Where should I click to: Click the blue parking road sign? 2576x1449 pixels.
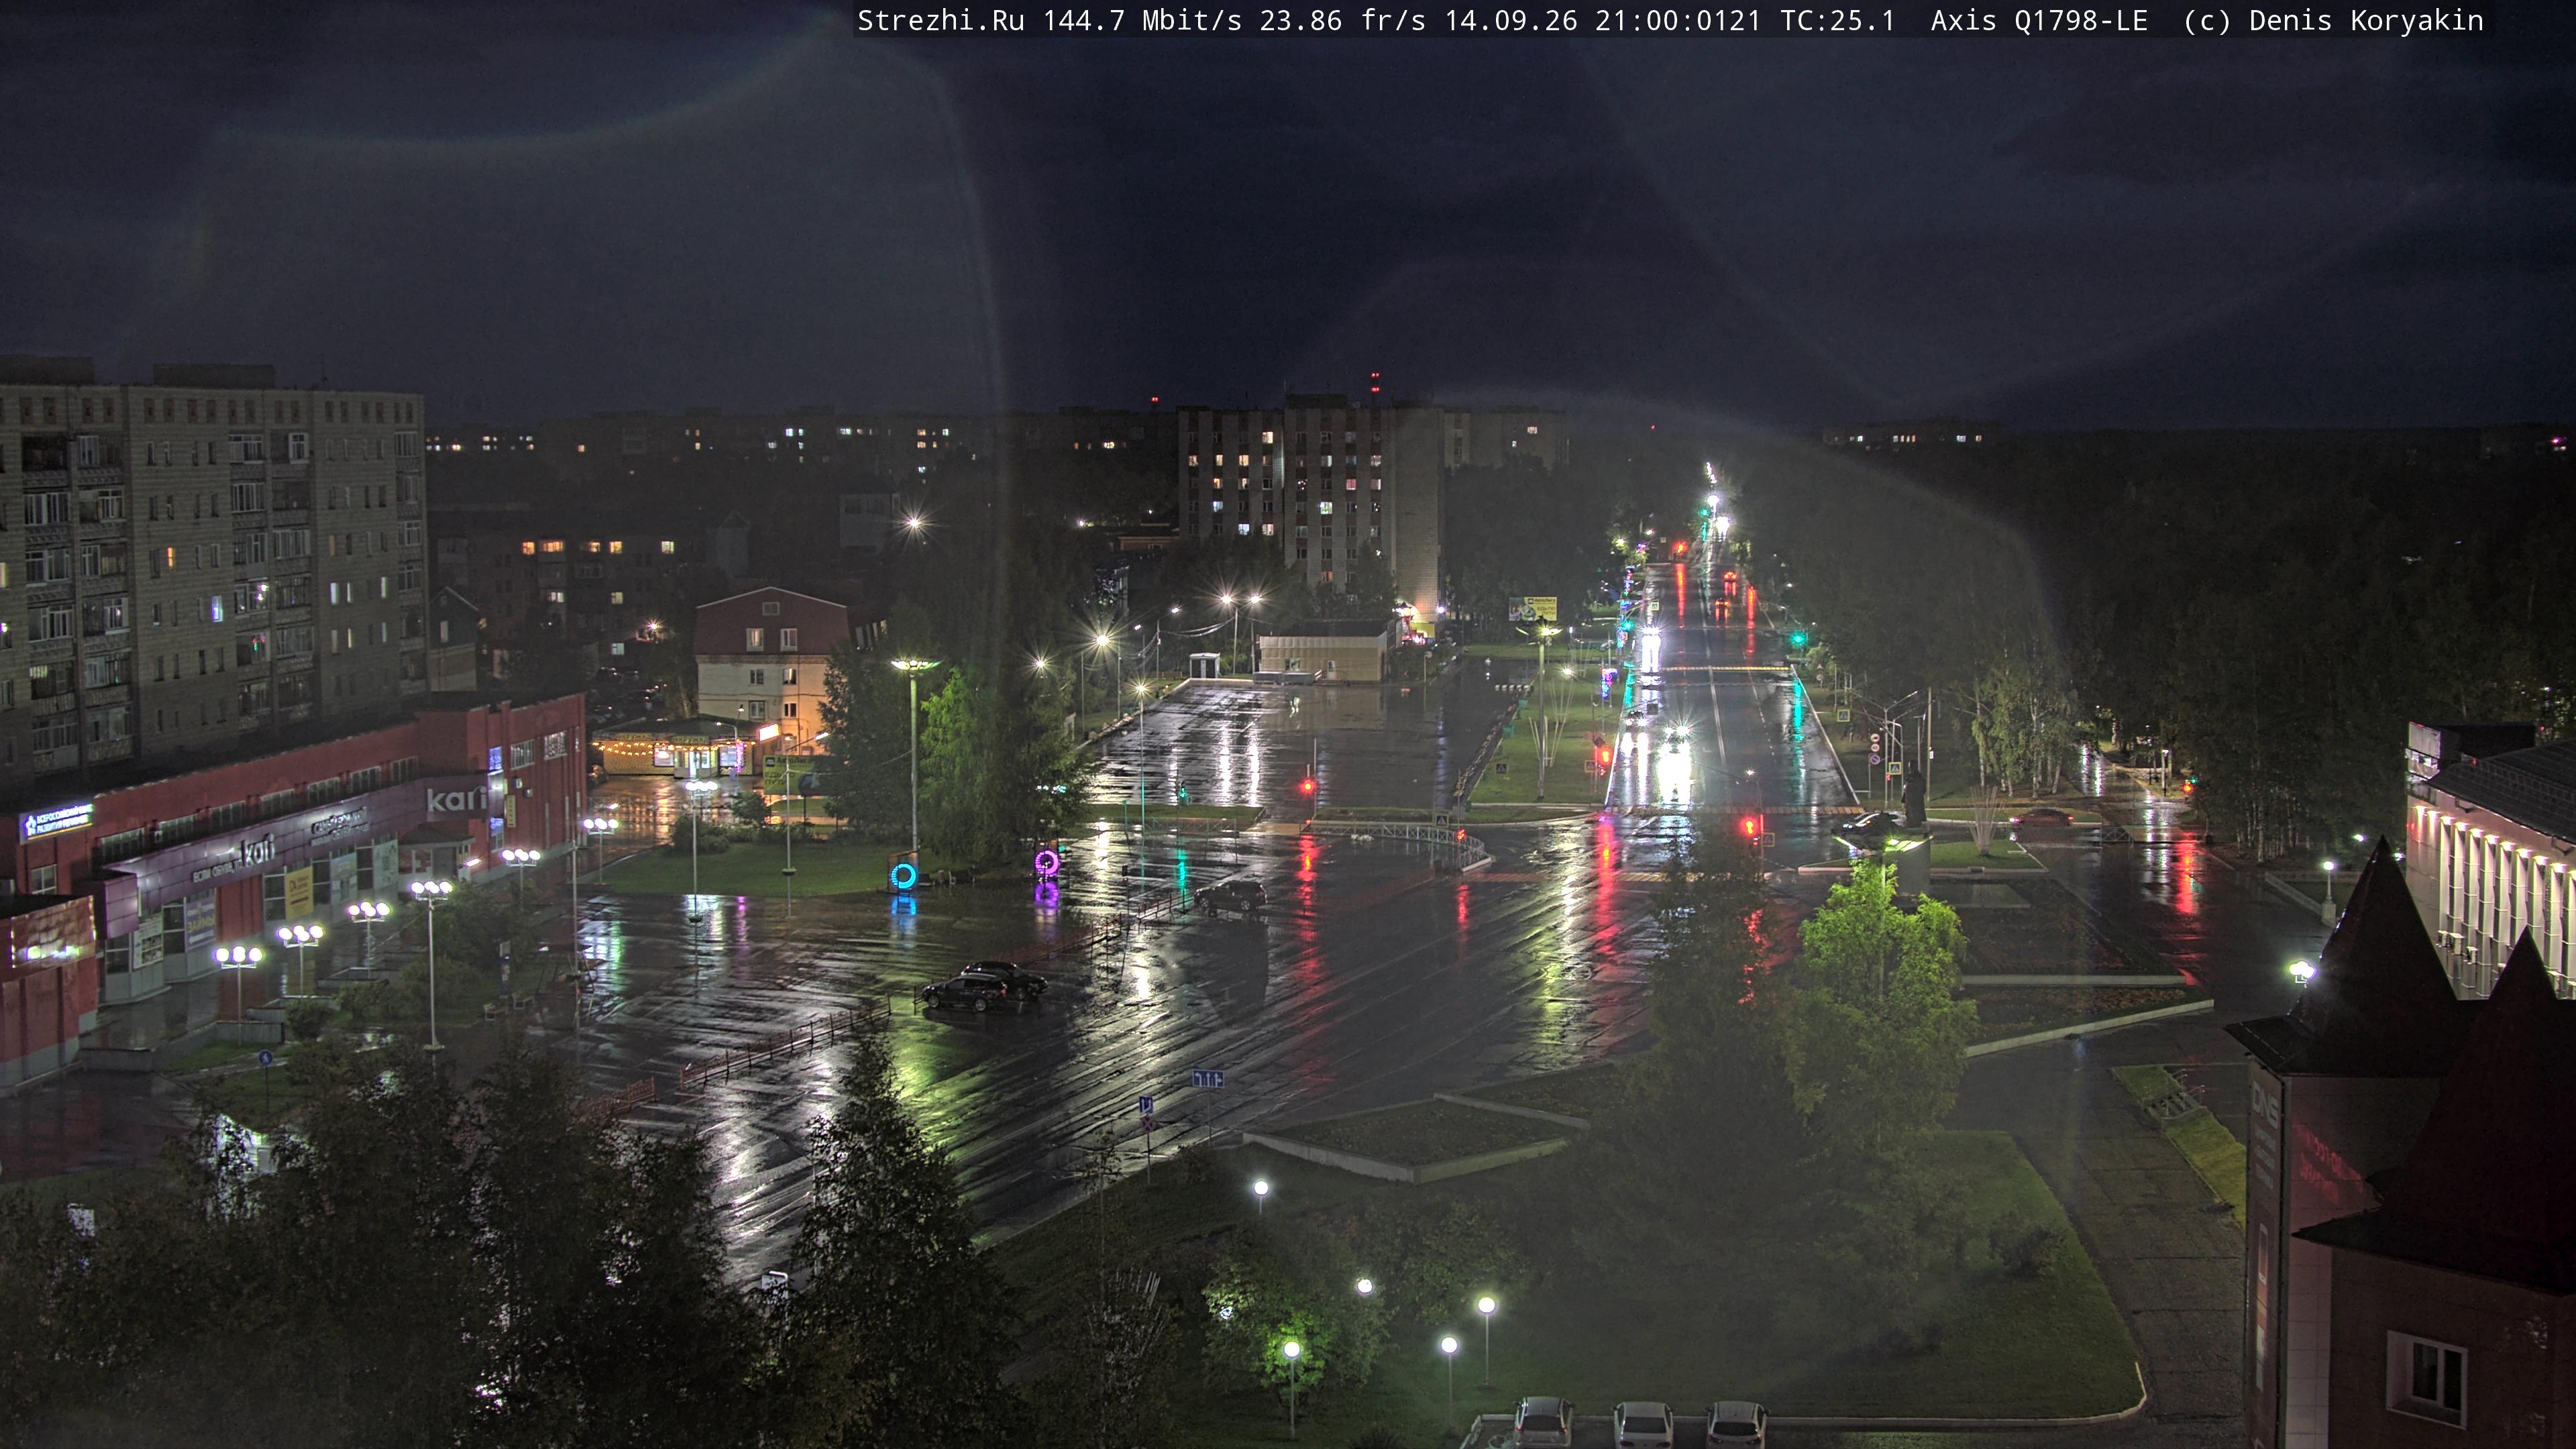click(1146, 1105)
